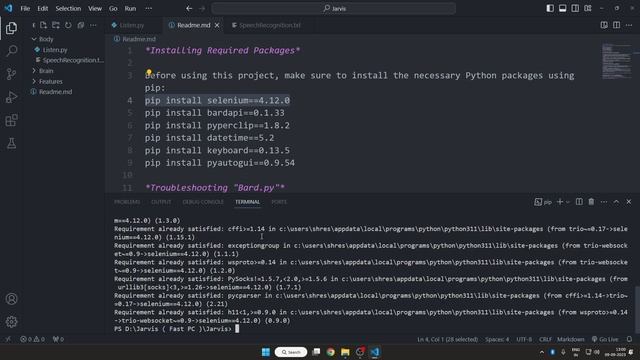The height and width of the screenshot is (360, 640).
Task: Open Customize Layout options
Action: pyautogui.click(x=588, y=8)
